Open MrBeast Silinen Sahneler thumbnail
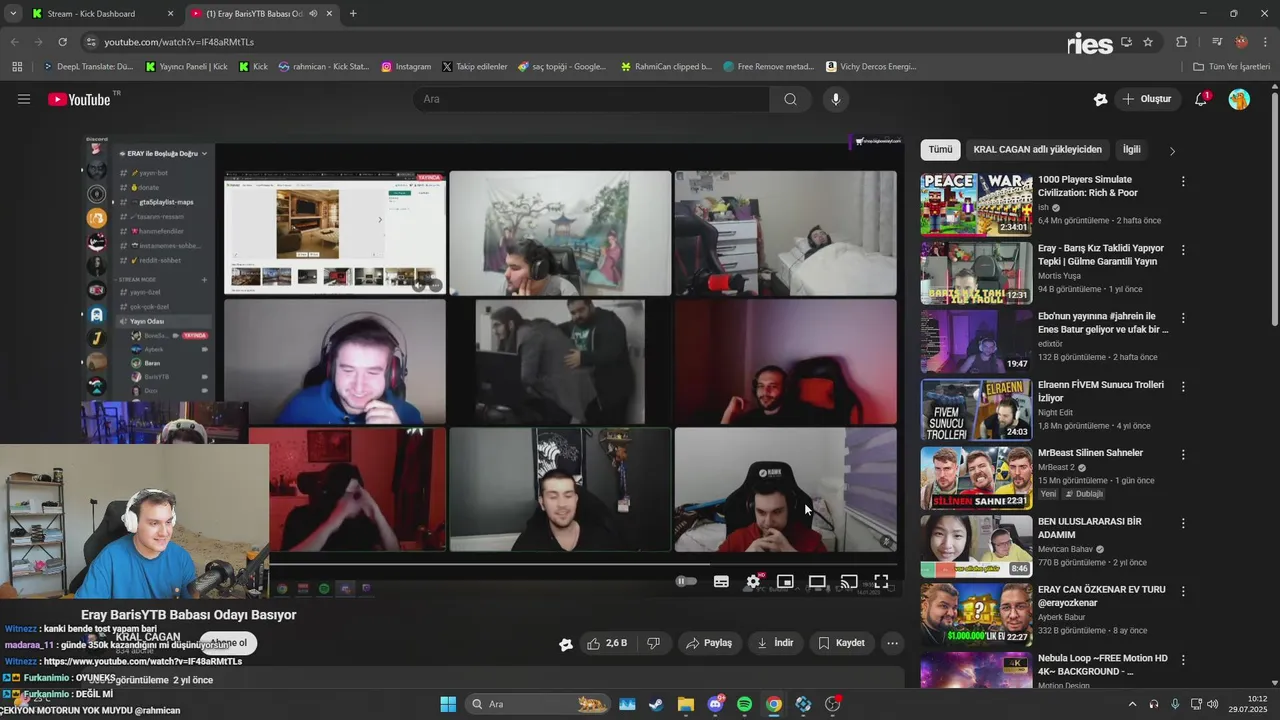Viewport: 1280px width, 720px height. coord(976,478)
